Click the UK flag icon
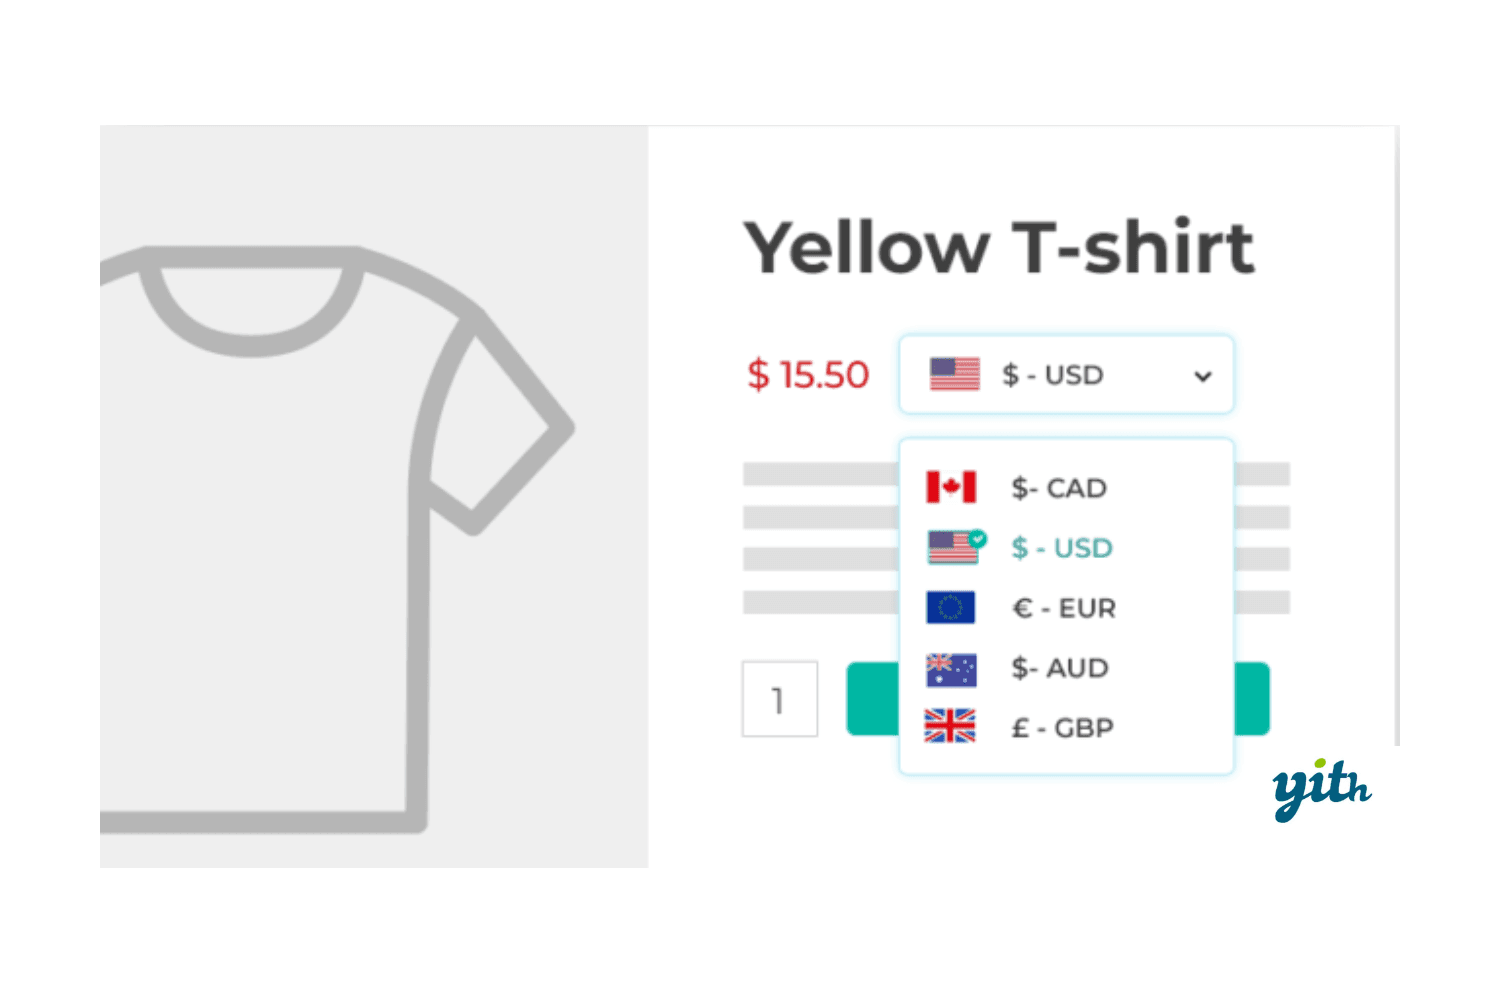The height and width of the screenshot is (1000, 1500). (950, 727)
